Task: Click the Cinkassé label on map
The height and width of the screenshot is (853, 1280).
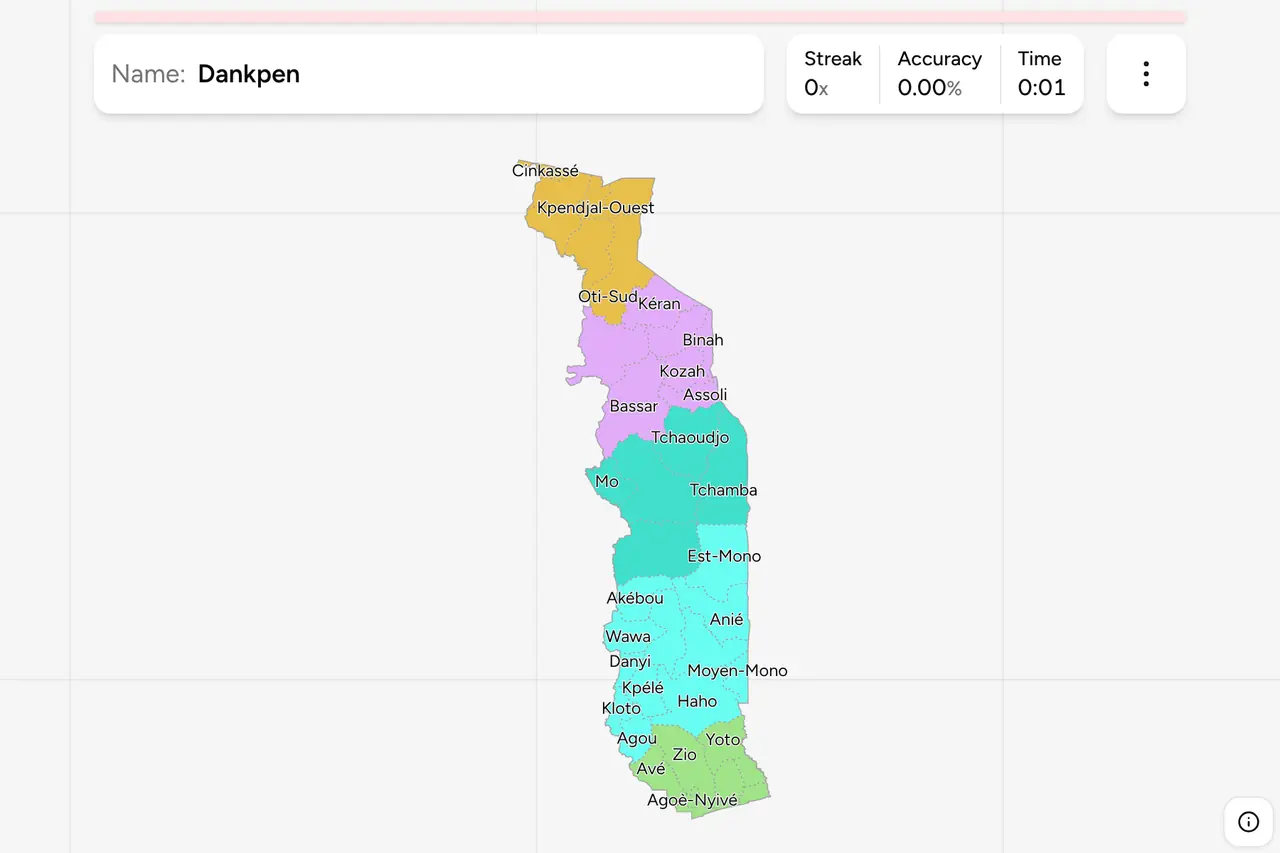Action: 545,171
